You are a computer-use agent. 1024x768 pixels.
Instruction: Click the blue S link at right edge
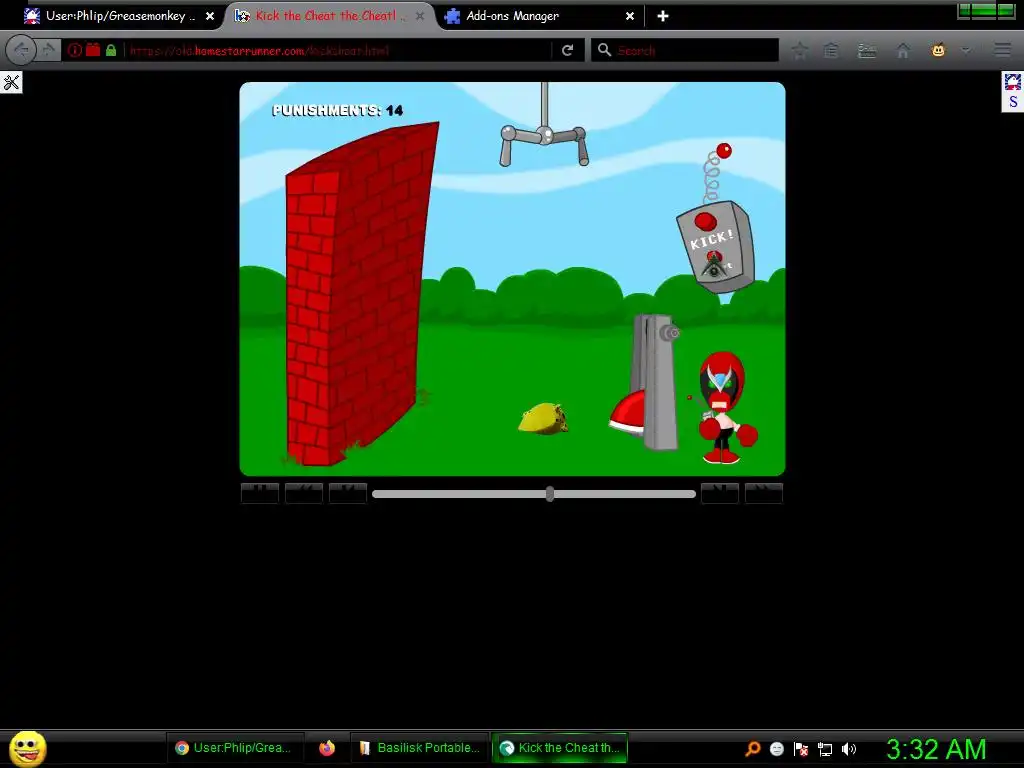tap(1013, 102)
